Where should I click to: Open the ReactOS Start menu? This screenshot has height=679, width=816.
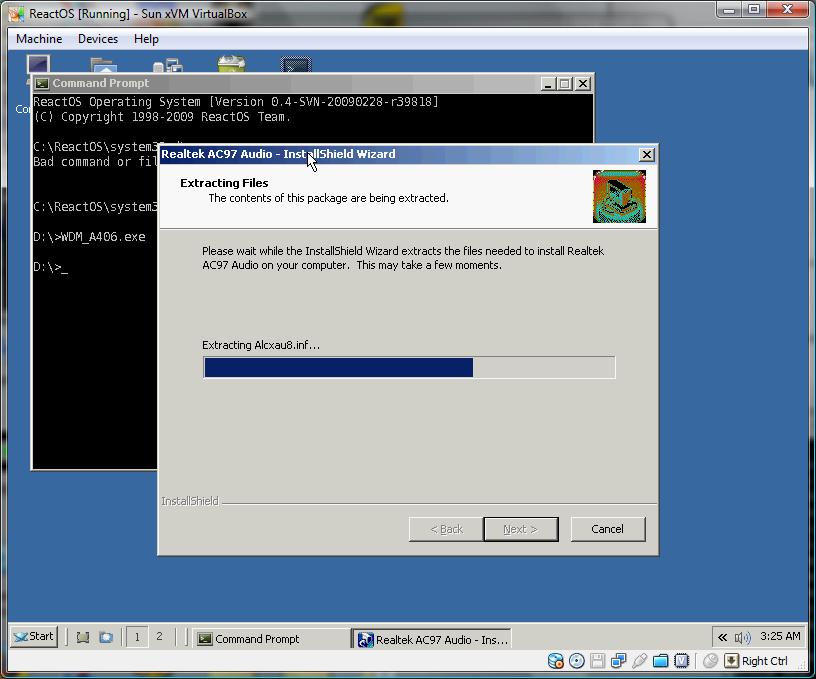pos(34,637)
